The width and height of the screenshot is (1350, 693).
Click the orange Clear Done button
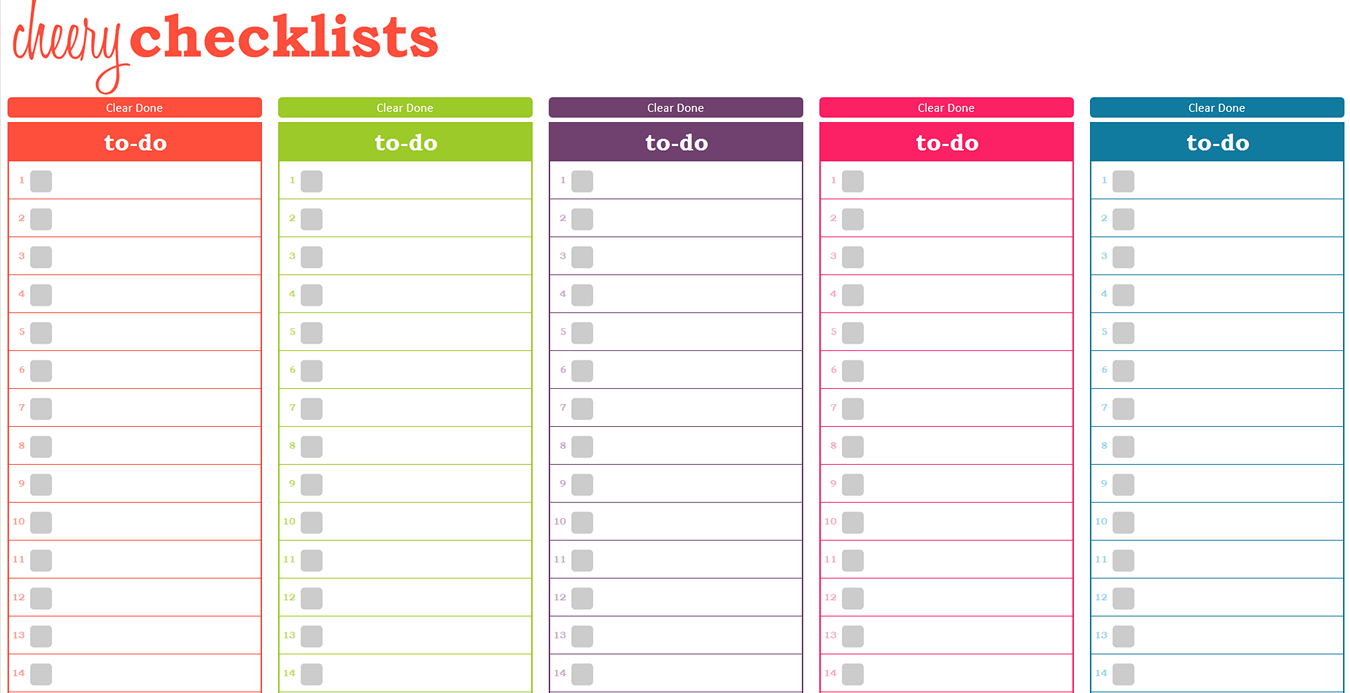point(134,108)
